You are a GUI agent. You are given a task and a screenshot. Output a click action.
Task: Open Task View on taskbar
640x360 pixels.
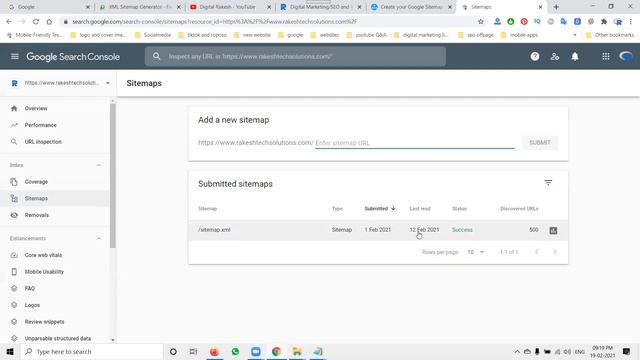pos(193,351)
